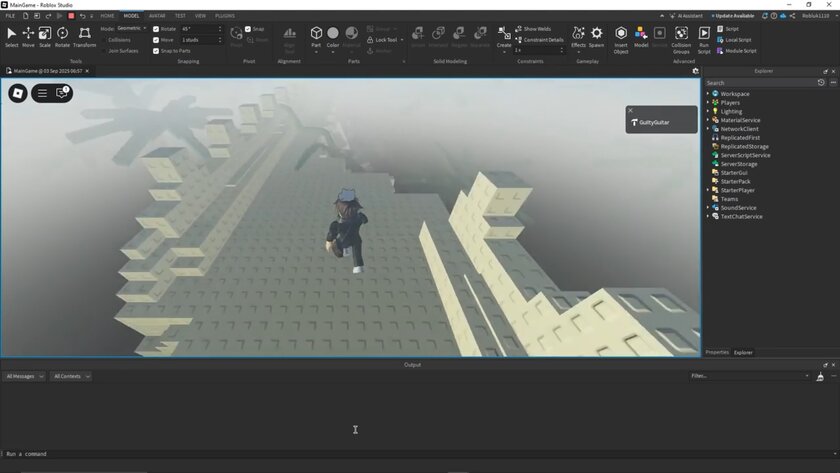
Task: Toggle the Pivot Snap checkbox
Action: (x=248, y=29)
